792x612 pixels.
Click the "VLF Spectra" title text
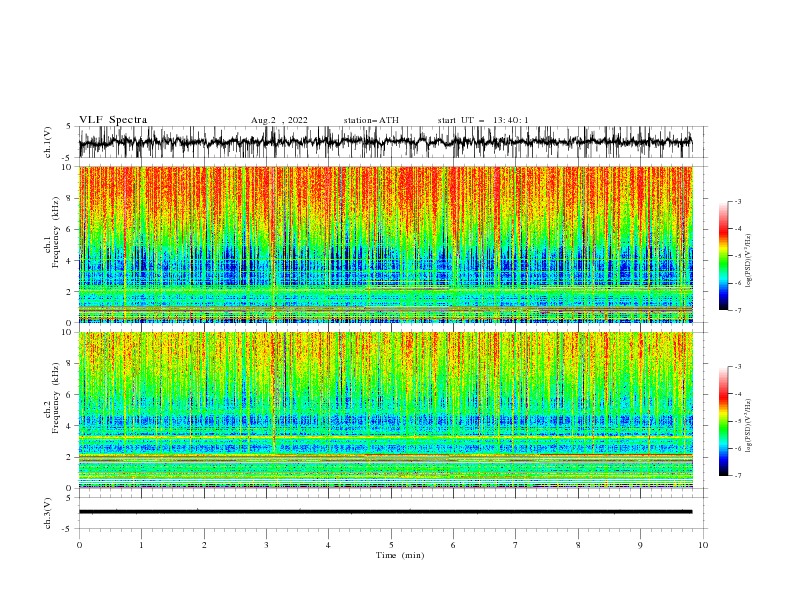tap(113, 120)
